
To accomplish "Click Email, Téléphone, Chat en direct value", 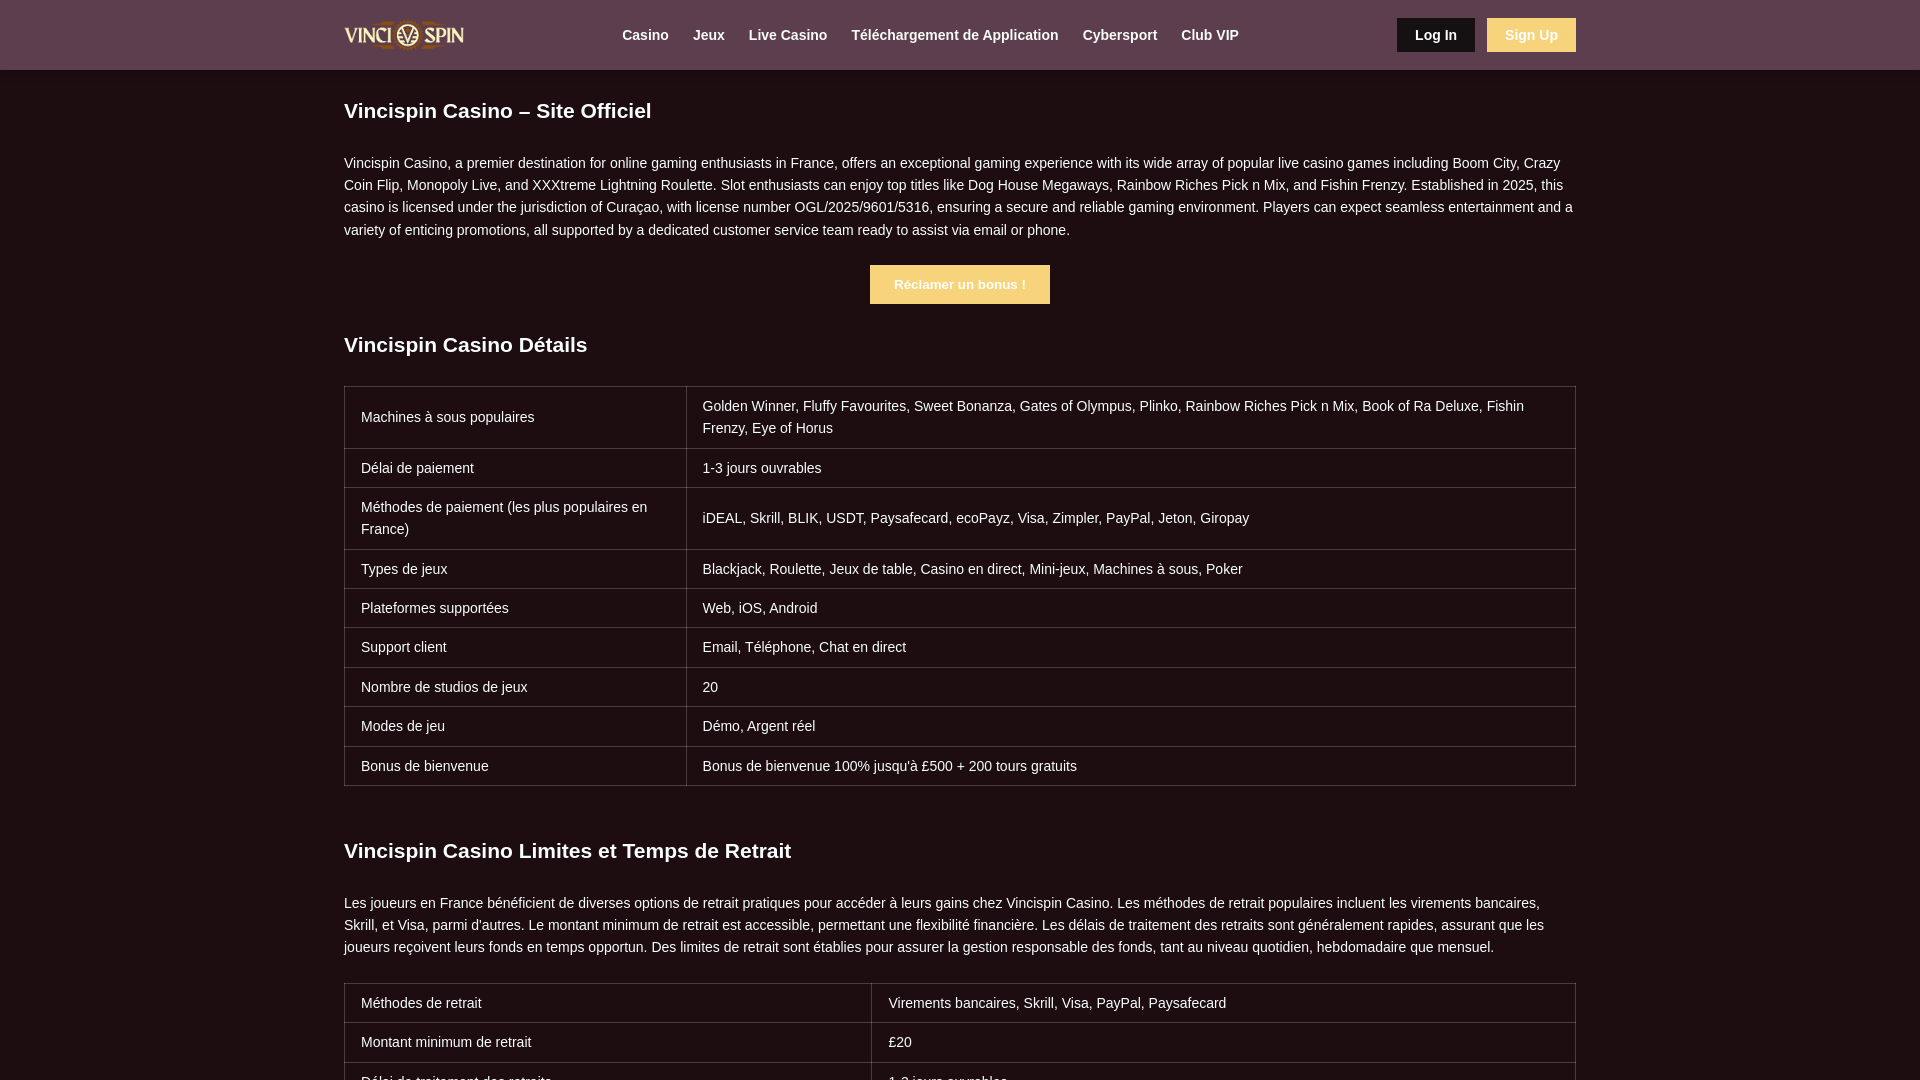I will tap(1130, 647).
